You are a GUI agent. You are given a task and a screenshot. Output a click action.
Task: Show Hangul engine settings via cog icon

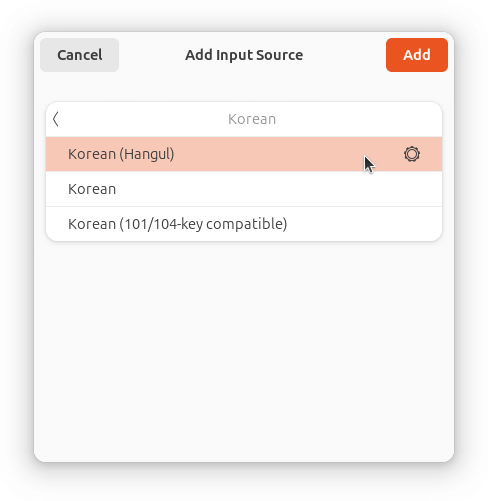(x=412, y=154)
